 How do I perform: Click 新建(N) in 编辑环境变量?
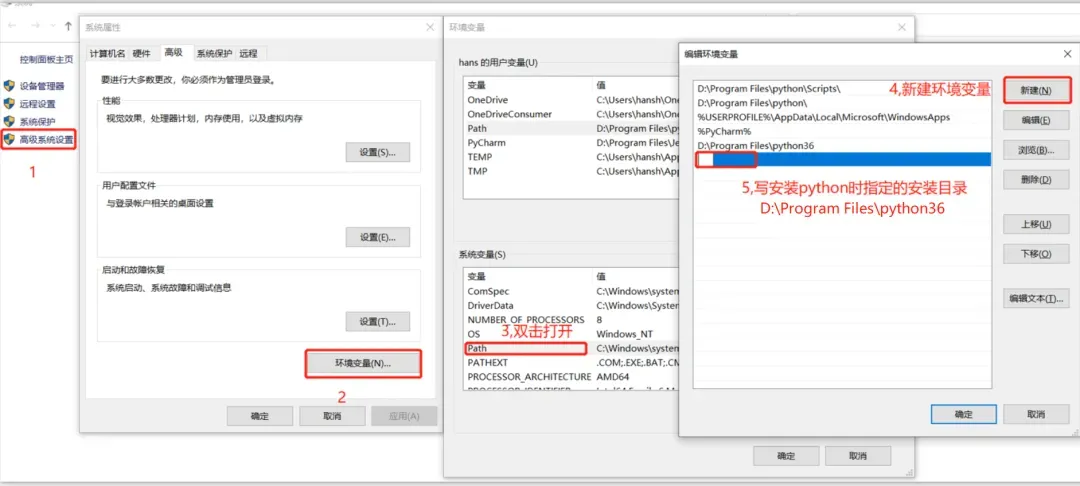[1036, 90]
